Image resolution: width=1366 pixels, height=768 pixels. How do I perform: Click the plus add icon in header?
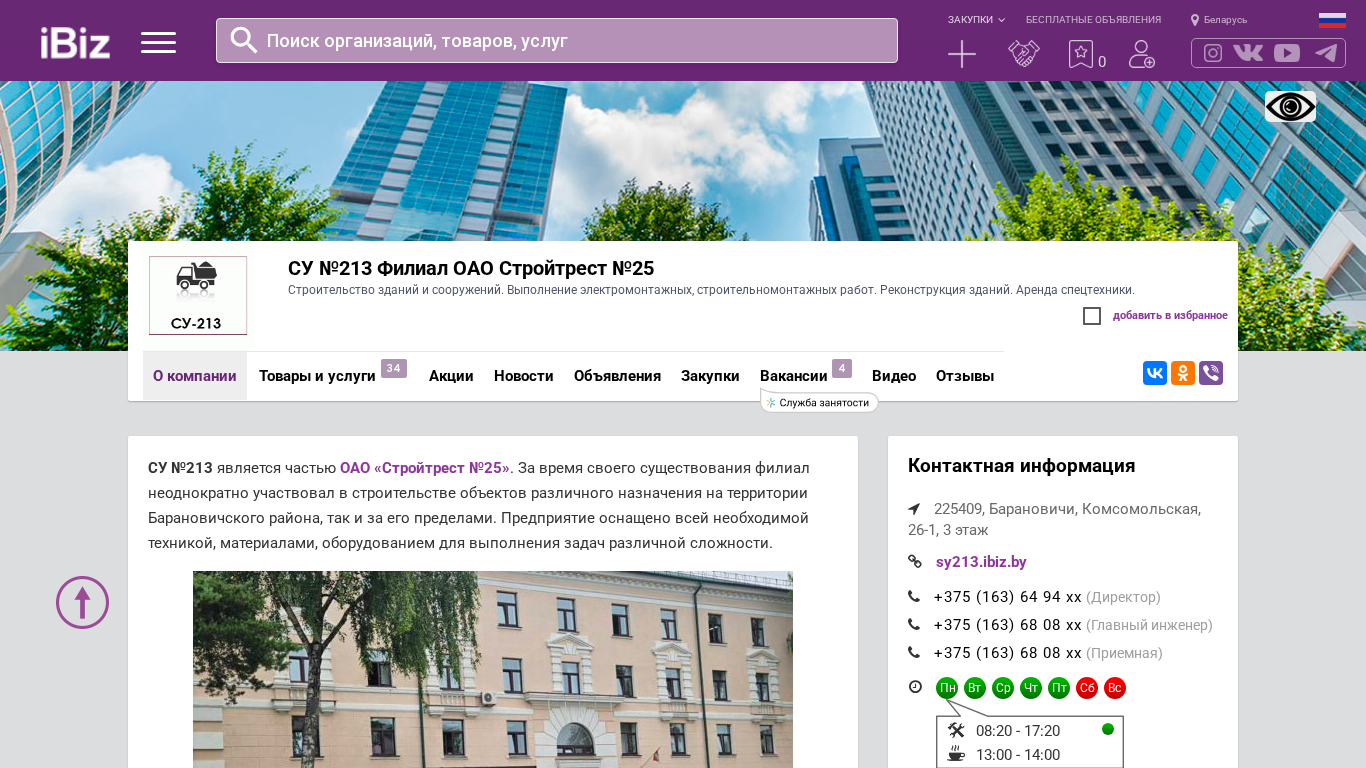[x=962, y=54]
